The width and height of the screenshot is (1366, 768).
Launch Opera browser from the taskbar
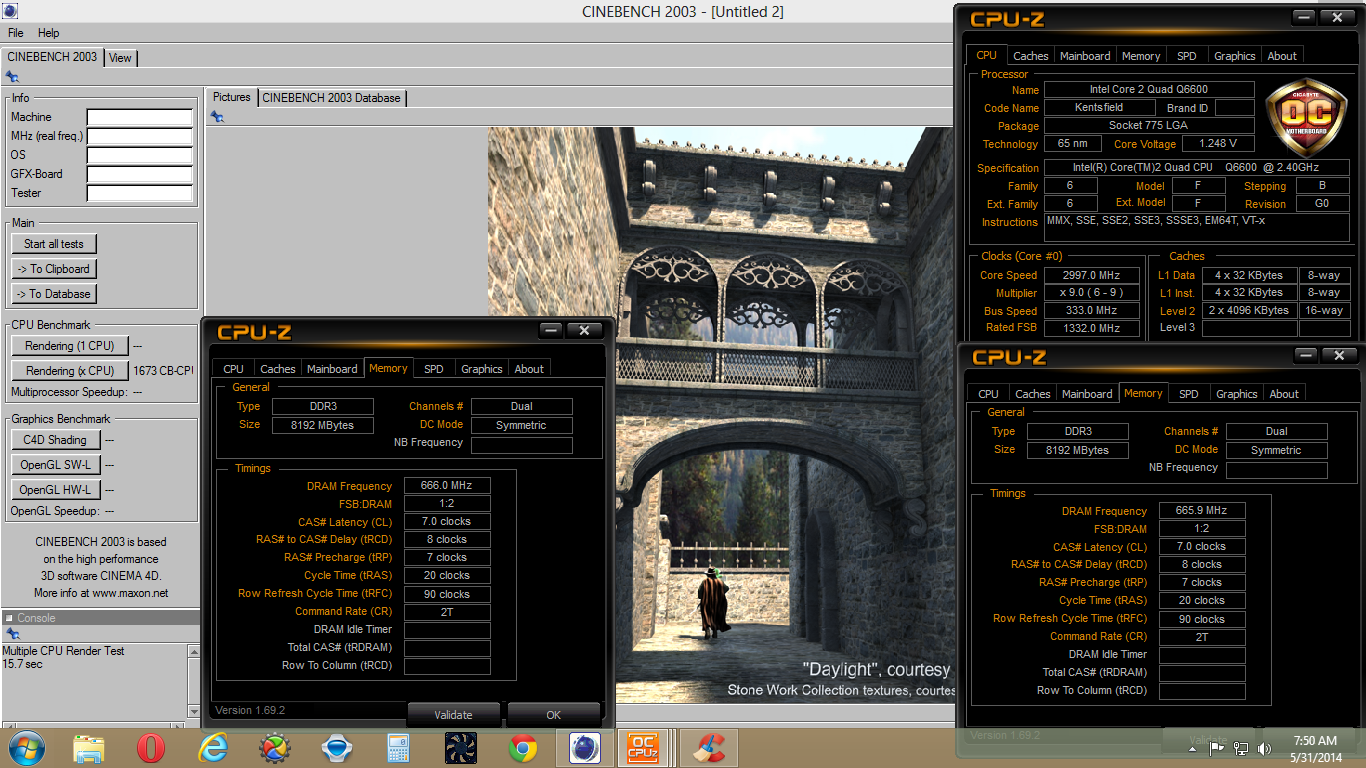(x=151, y=747)
